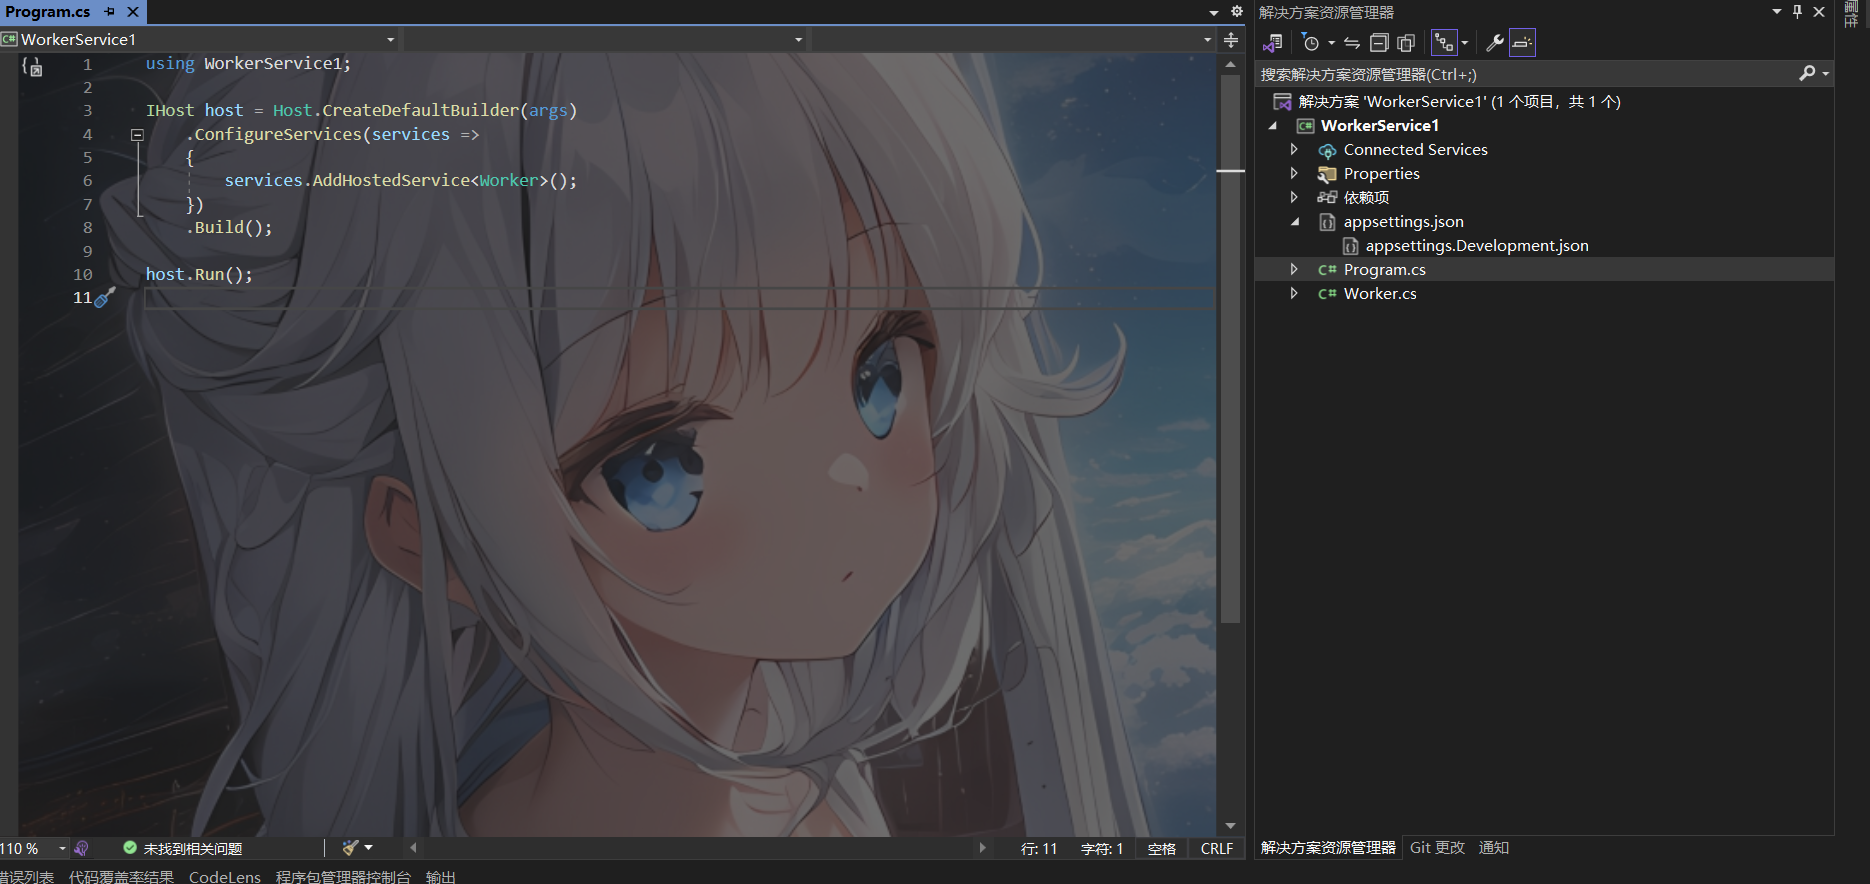Open appsettings.Development.json file
This screenshot has height=884, width=1870.
point(1476,246)
